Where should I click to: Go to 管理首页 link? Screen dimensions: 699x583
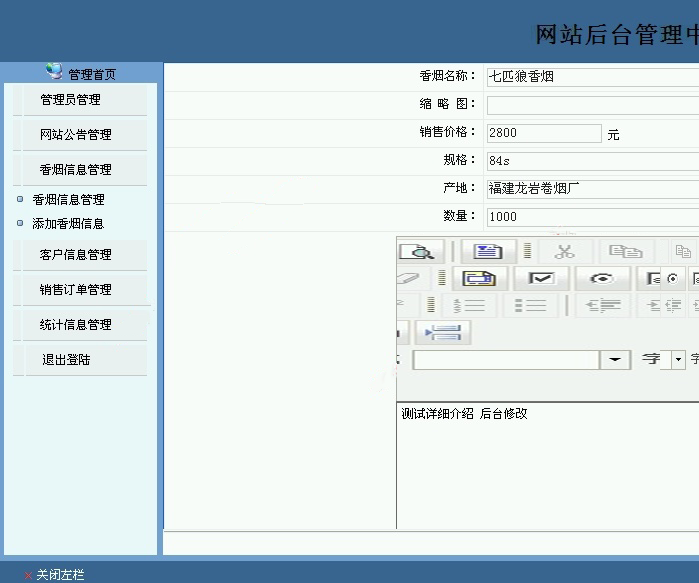pyautogui.click(x=92, y=74)
